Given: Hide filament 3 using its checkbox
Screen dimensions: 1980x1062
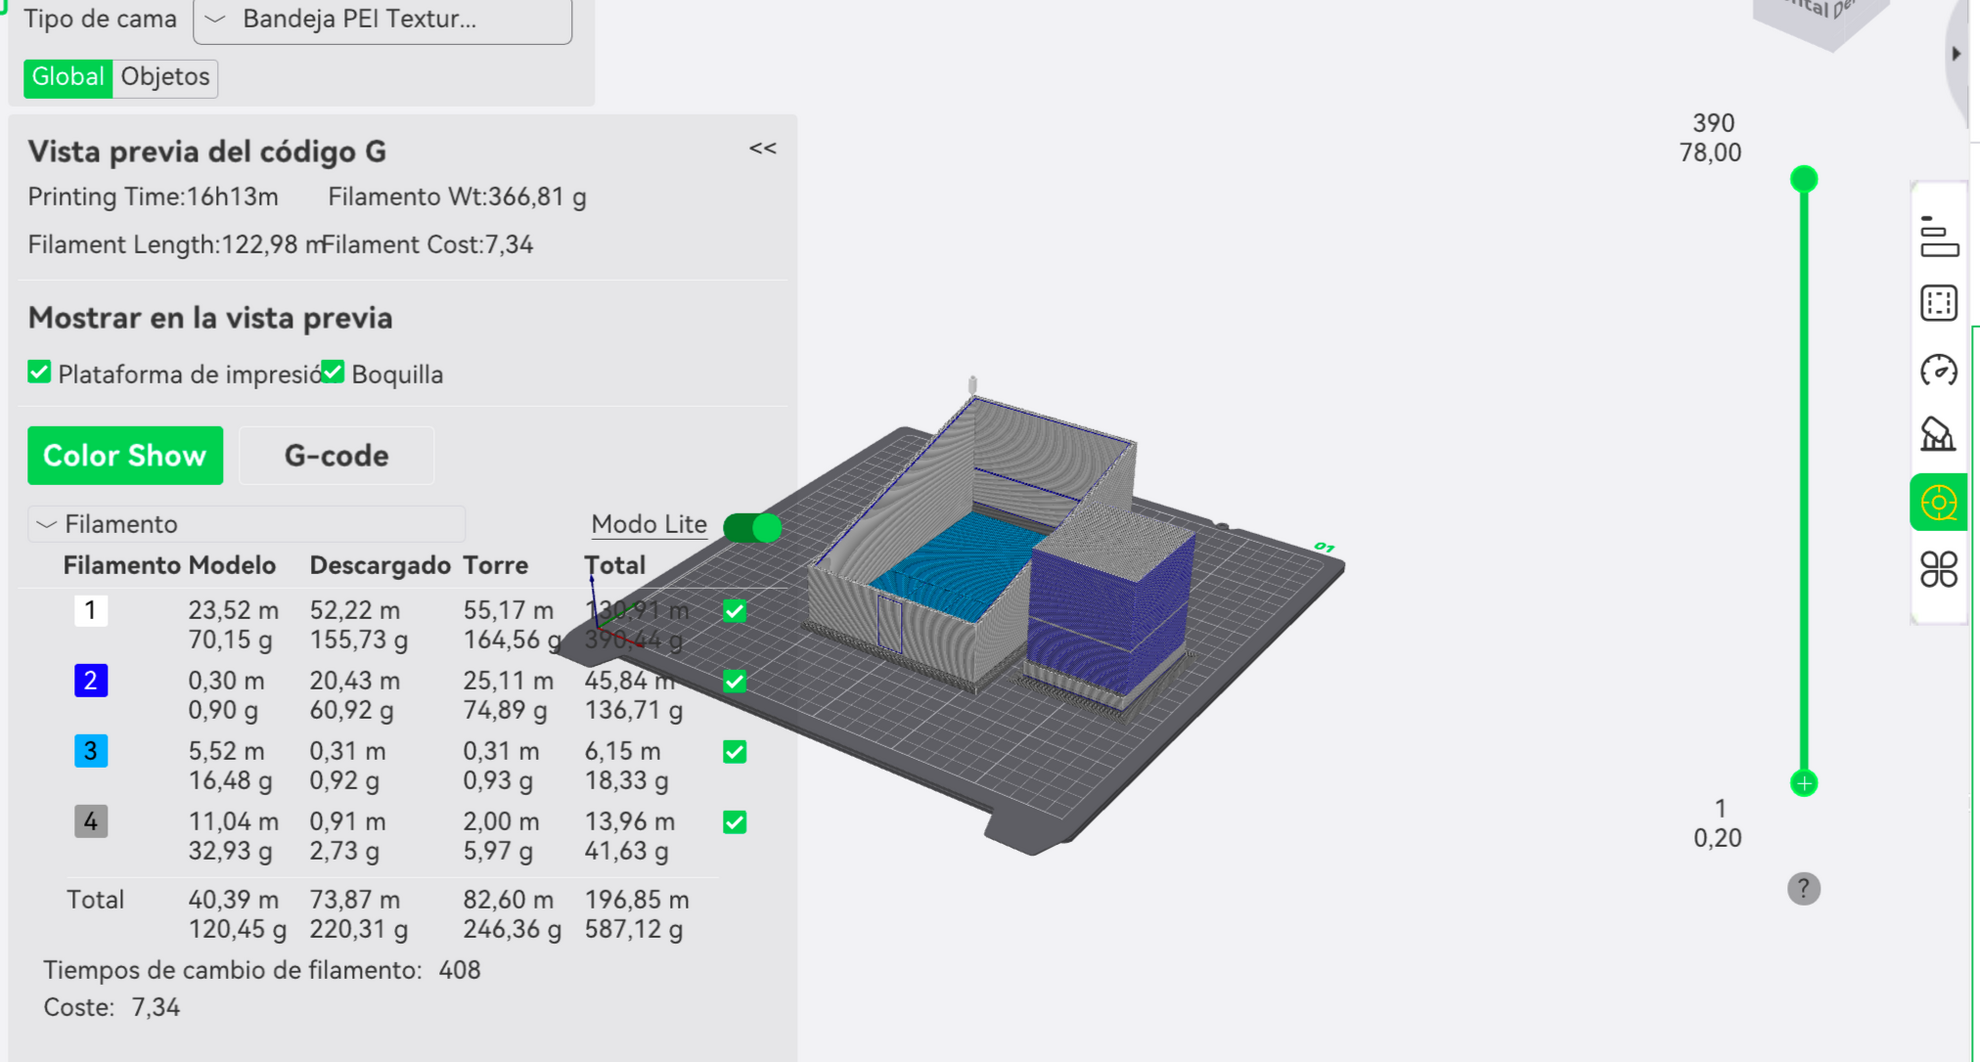Looking at the screenshot, I should pyautogui.click(x=734, y=752).
